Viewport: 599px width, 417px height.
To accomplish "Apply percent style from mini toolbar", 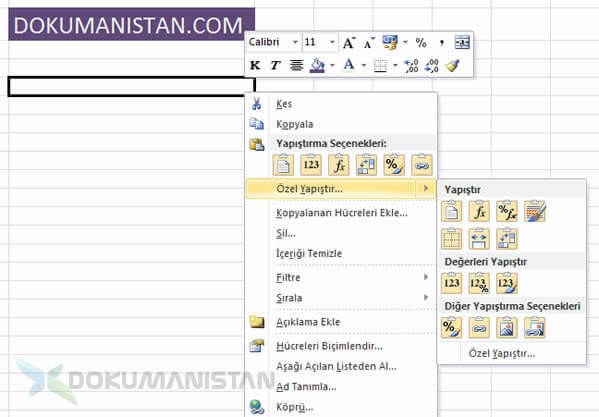I will tap(421, 42).
